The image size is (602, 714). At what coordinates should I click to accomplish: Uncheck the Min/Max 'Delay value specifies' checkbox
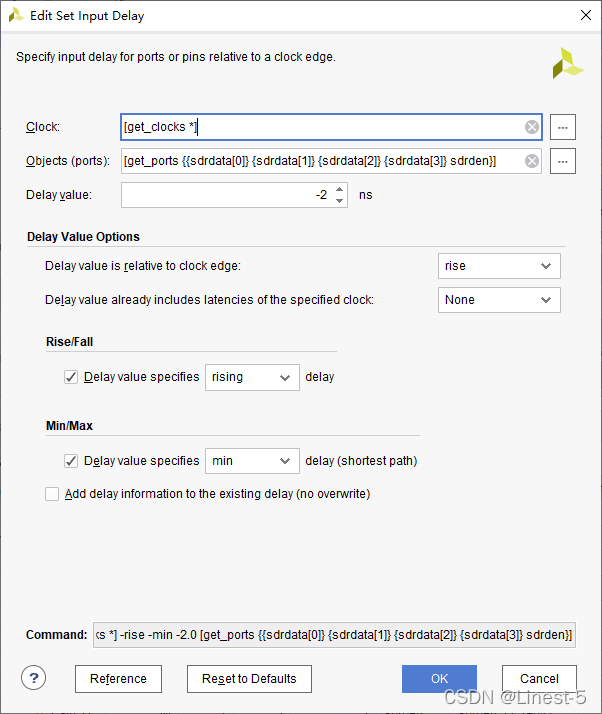[71, 461]
